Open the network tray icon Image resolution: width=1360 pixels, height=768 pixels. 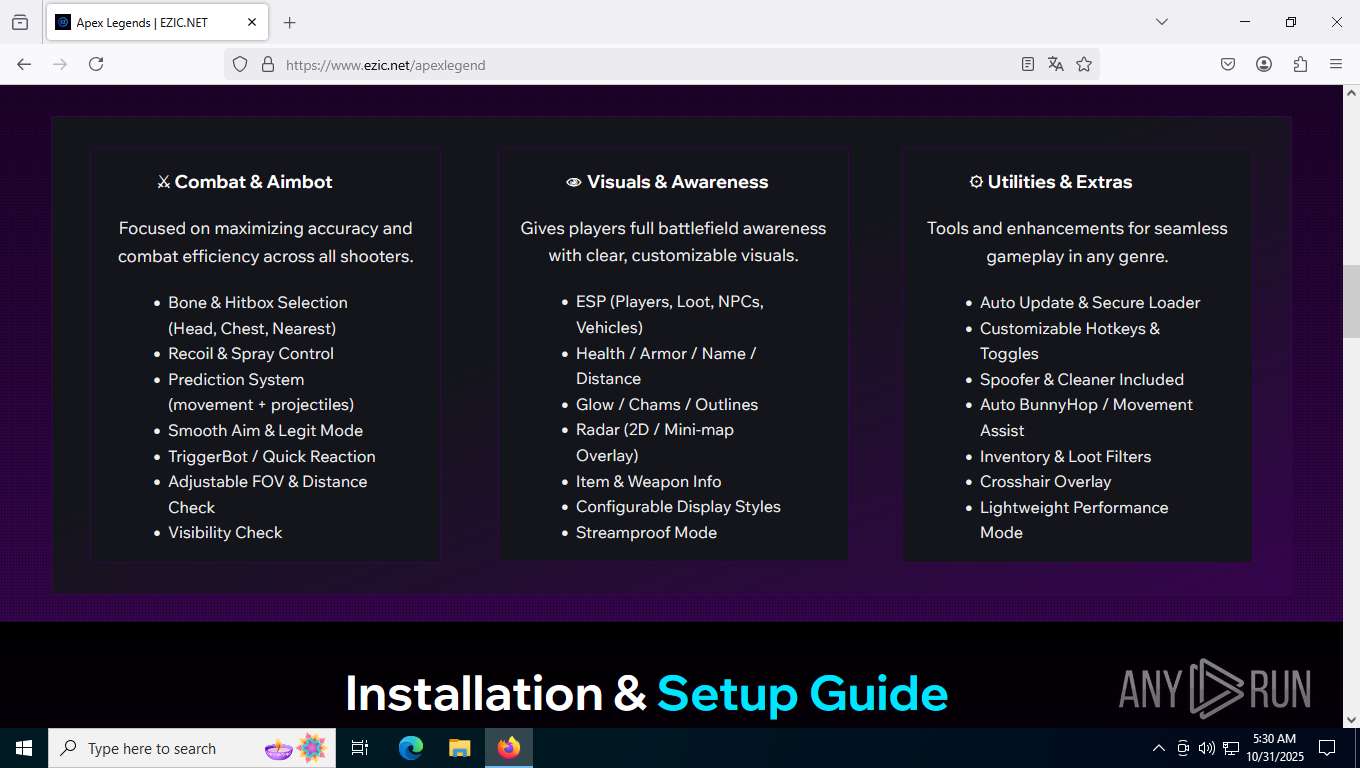coord(1231,748)
